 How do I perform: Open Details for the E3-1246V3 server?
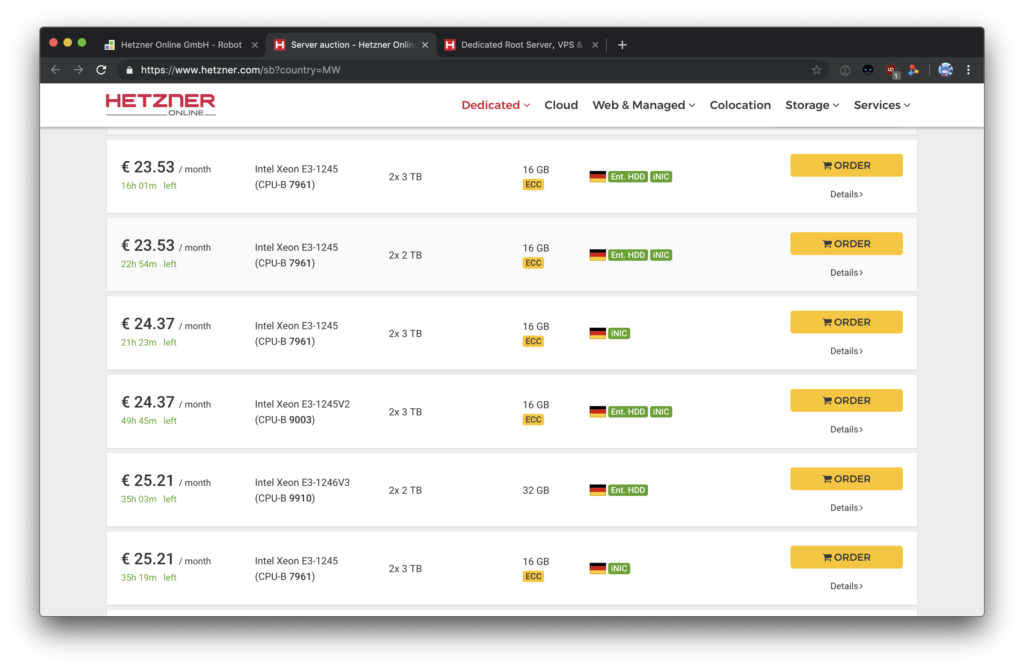point(846,508)
